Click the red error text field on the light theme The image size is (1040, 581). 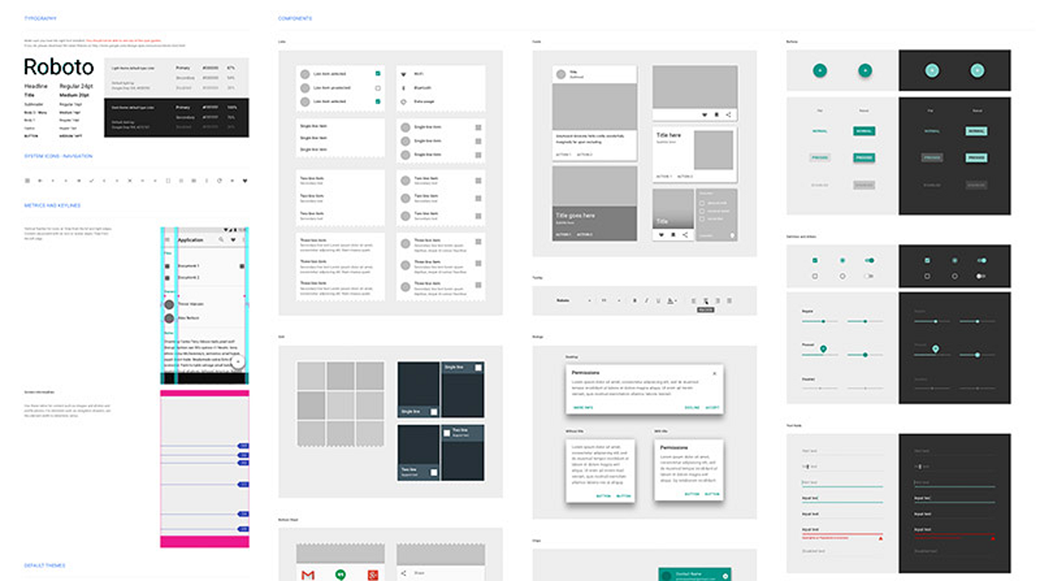pos(842,536)
